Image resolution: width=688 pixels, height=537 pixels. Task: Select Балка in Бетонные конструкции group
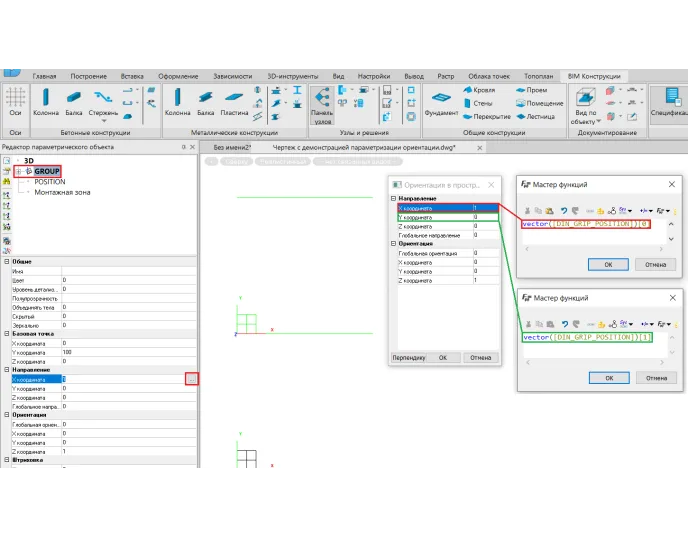[74, 102]
